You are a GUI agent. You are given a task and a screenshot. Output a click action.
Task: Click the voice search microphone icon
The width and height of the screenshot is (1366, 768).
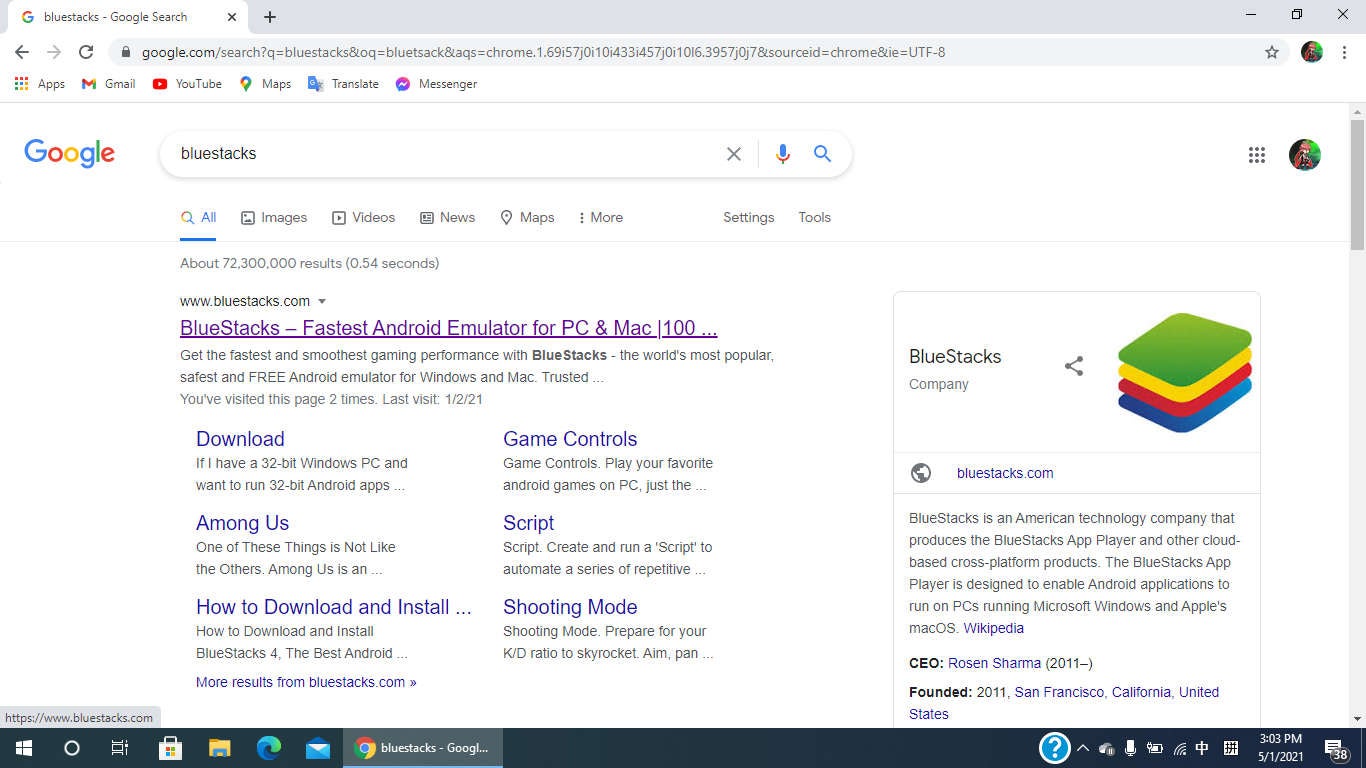pos(782,154)
